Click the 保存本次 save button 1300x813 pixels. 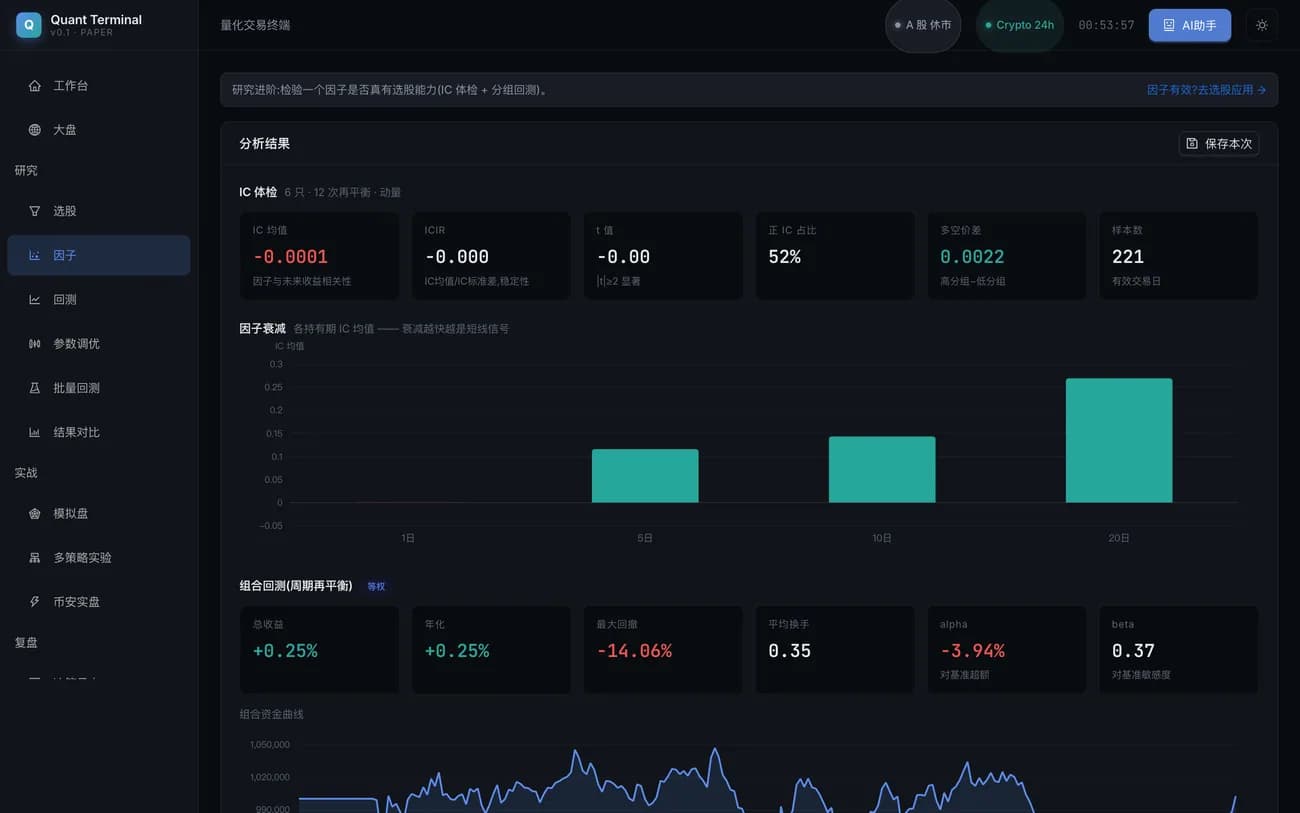(1219, 143)
